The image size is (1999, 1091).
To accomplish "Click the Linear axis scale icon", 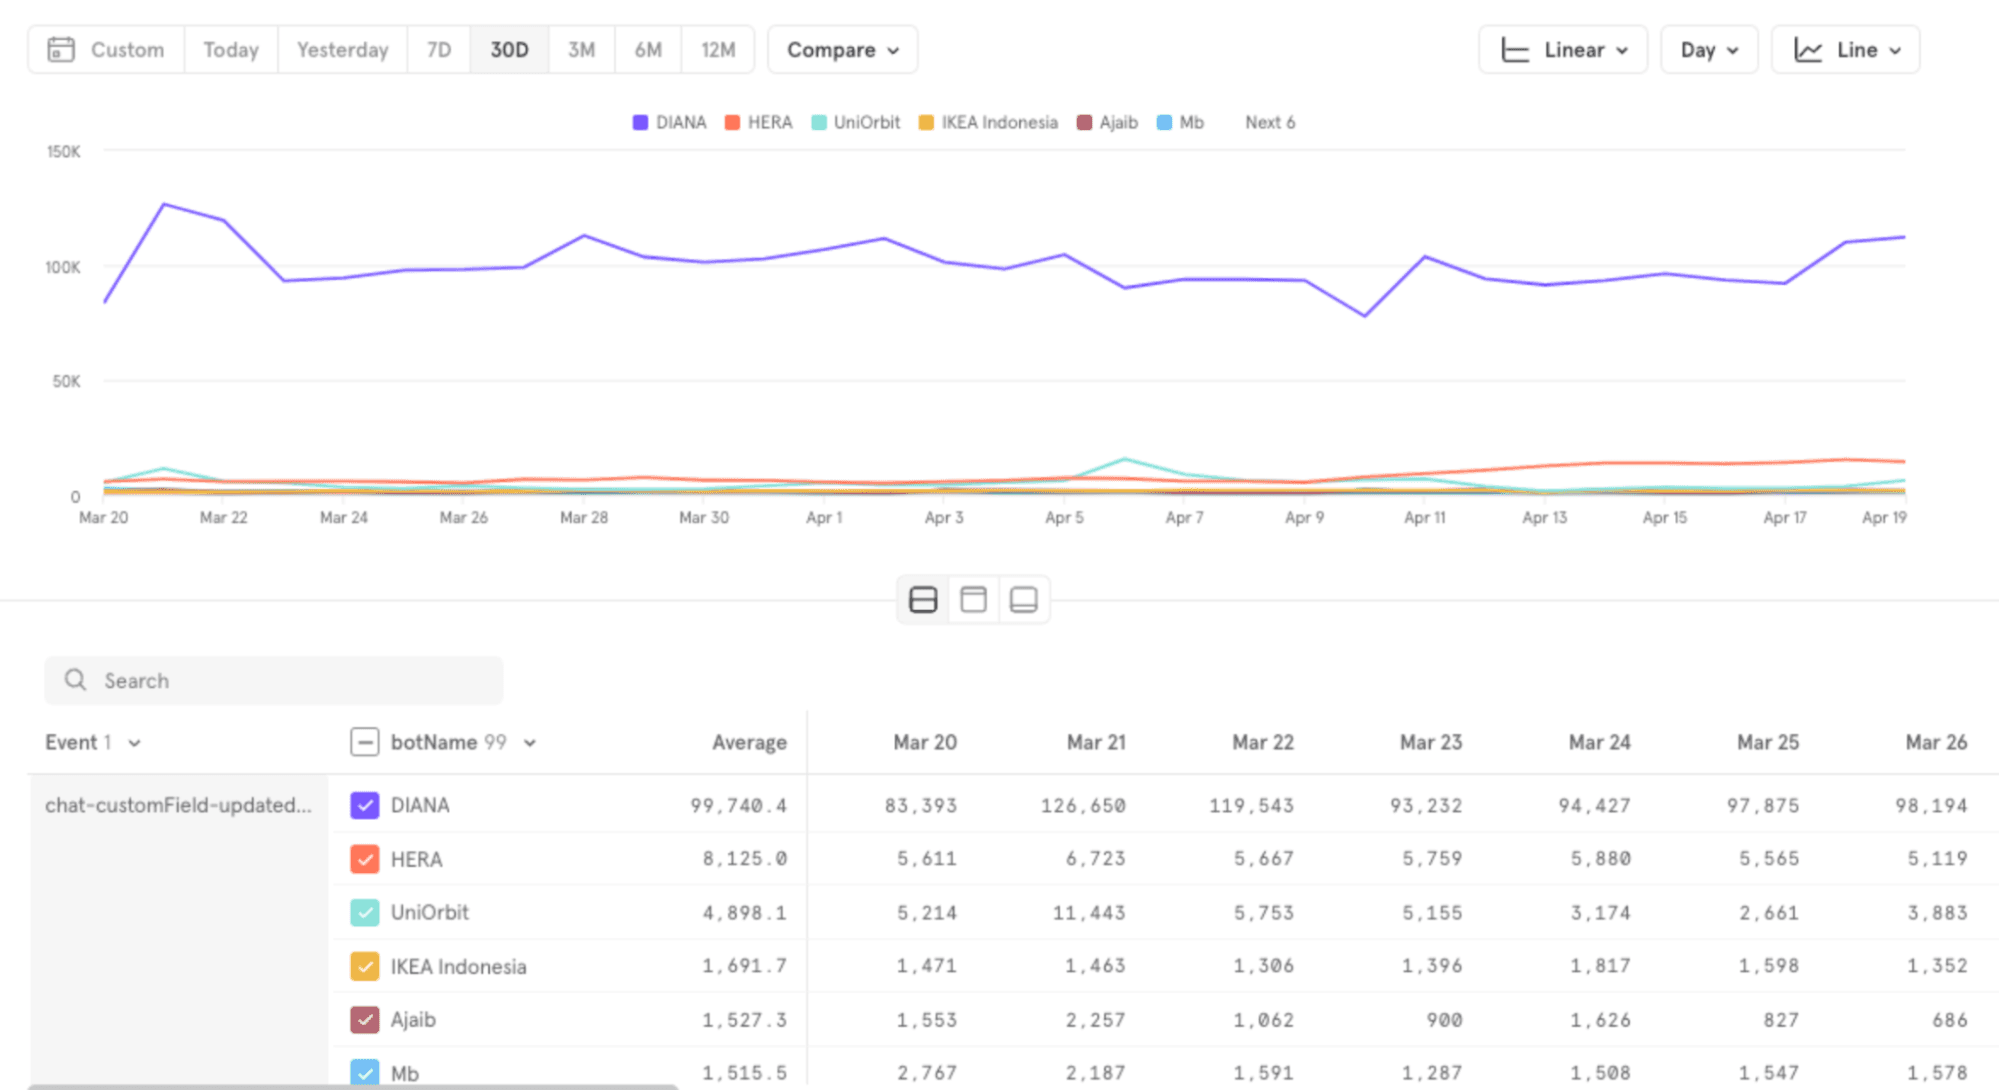I will click(x=1515, y=50).
